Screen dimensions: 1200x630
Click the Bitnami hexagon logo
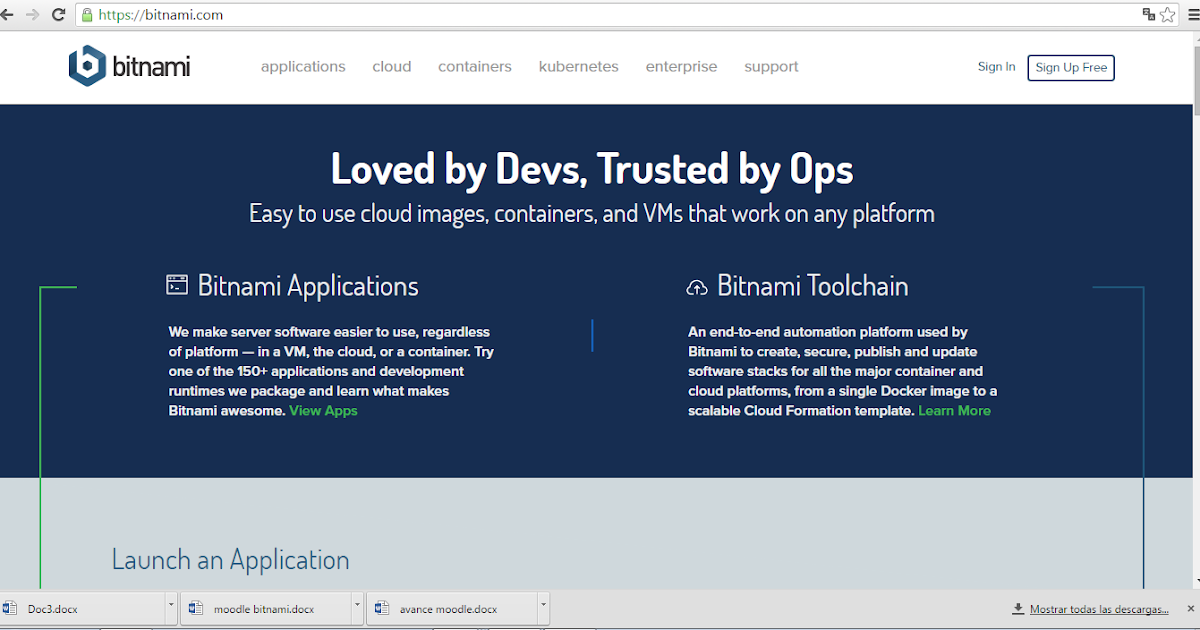pyautogui.click(x=84, y=65)
